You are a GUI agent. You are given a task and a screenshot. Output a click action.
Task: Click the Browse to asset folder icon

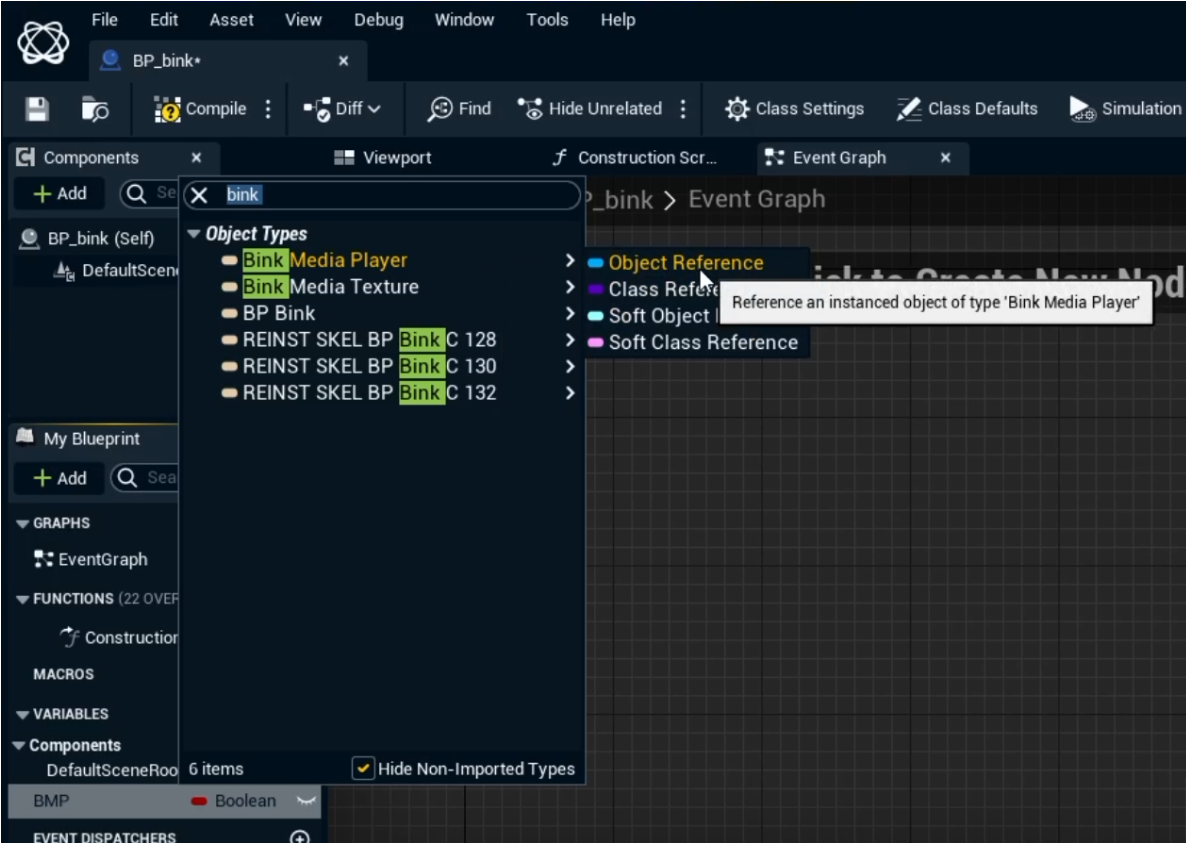(x=95, y=109)
